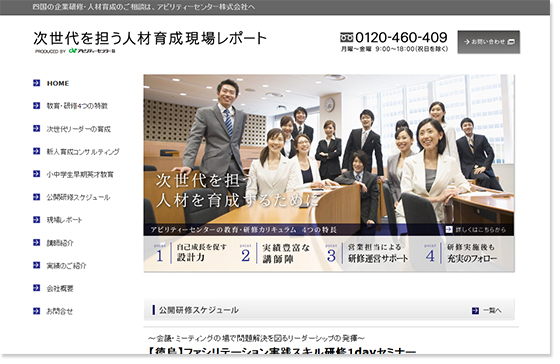The height and width of the screenshot is (364, 560).
Task: Select point 4 充実のフォロー
Action: [461, 253]
